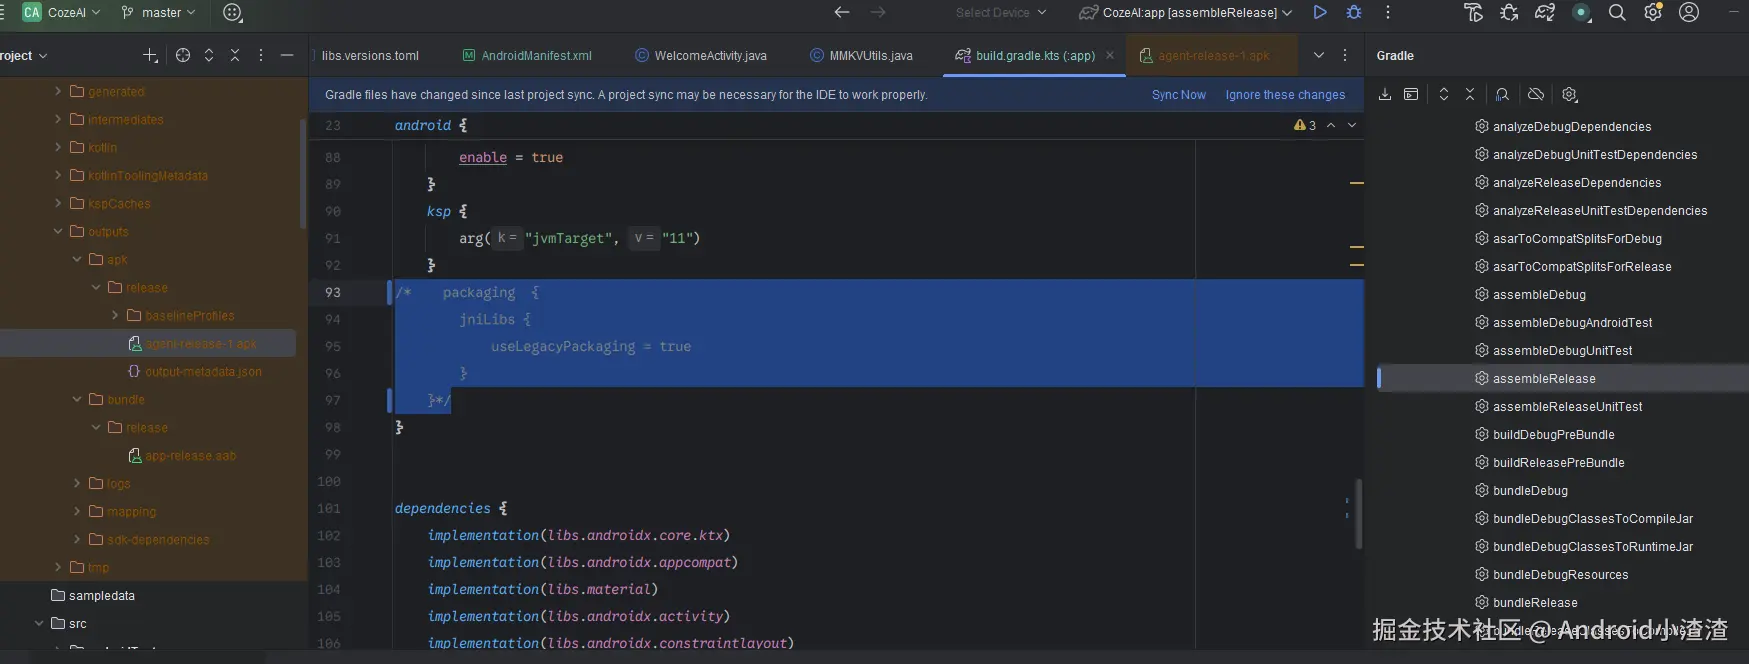The image size is (1749, 664).
Task: Open More Actions next to the debug button
Action: coord(1387,12)
